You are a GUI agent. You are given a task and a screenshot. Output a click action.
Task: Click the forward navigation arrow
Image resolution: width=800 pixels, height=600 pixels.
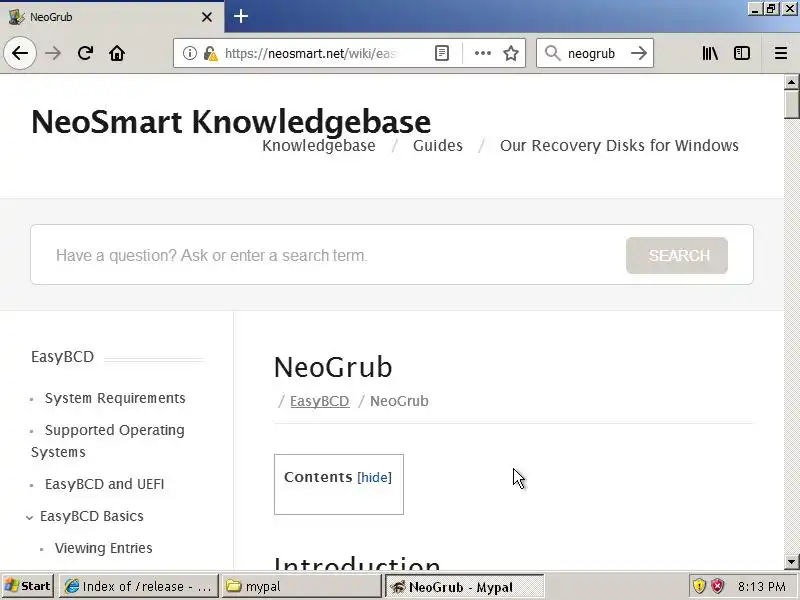point(53,53)
